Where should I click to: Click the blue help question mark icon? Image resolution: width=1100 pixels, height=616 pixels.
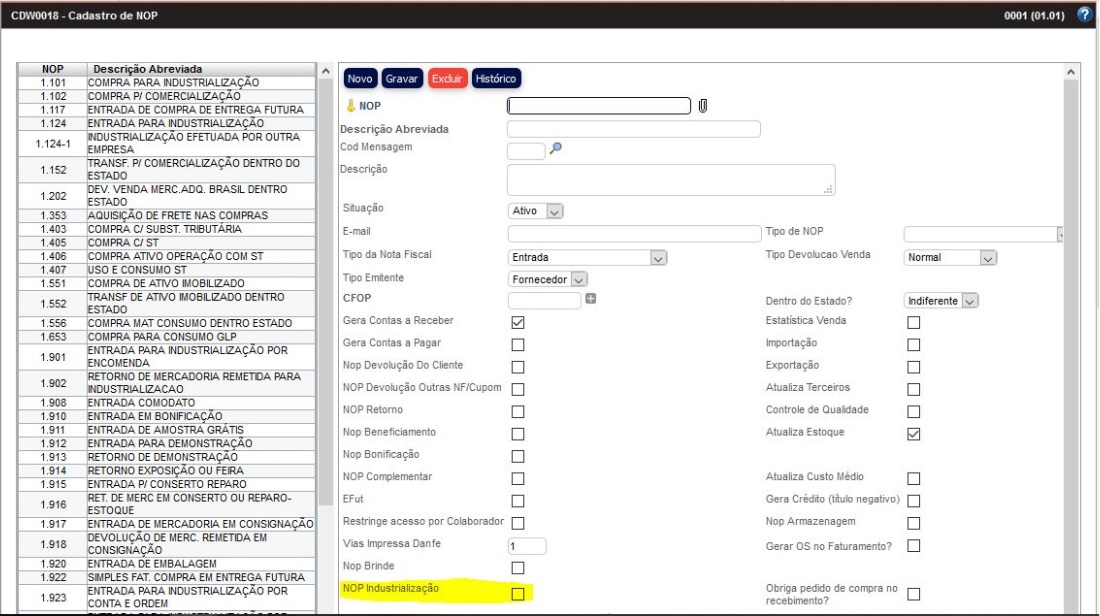[1084, 16]
